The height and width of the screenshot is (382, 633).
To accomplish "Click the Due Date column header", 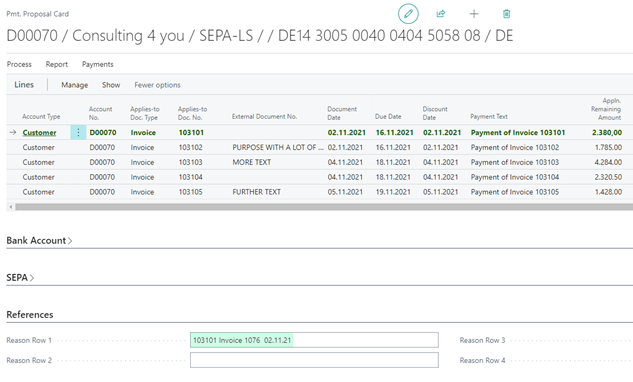I will tap(388, 116).
